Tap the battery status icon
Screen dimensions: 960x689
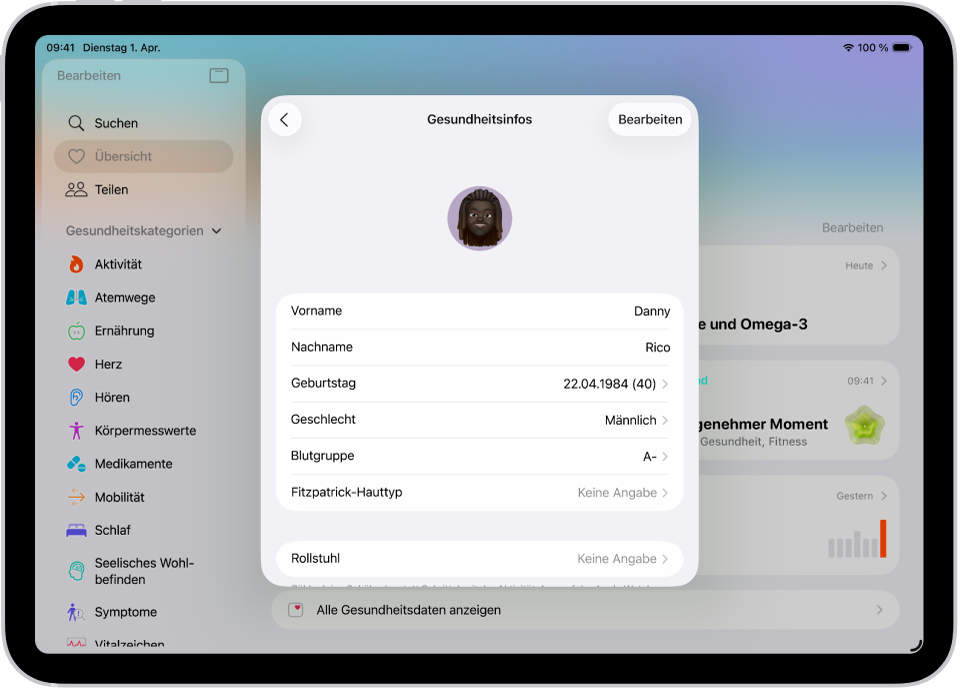click(902, 47)
